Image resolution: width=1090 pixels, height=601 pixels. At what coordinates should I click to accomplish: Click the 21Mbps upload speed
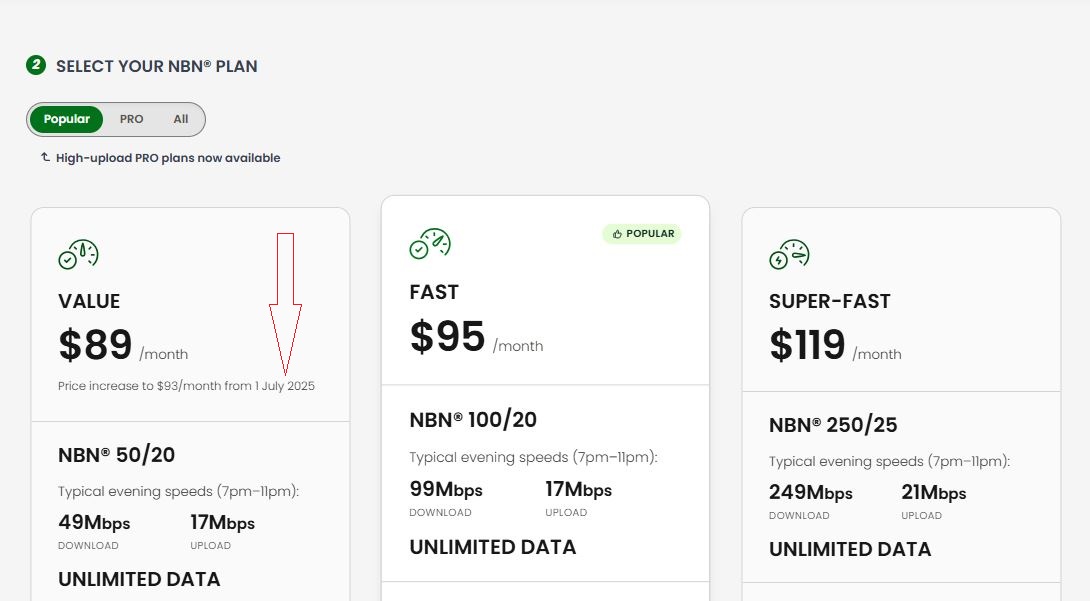tap(934, 493)
